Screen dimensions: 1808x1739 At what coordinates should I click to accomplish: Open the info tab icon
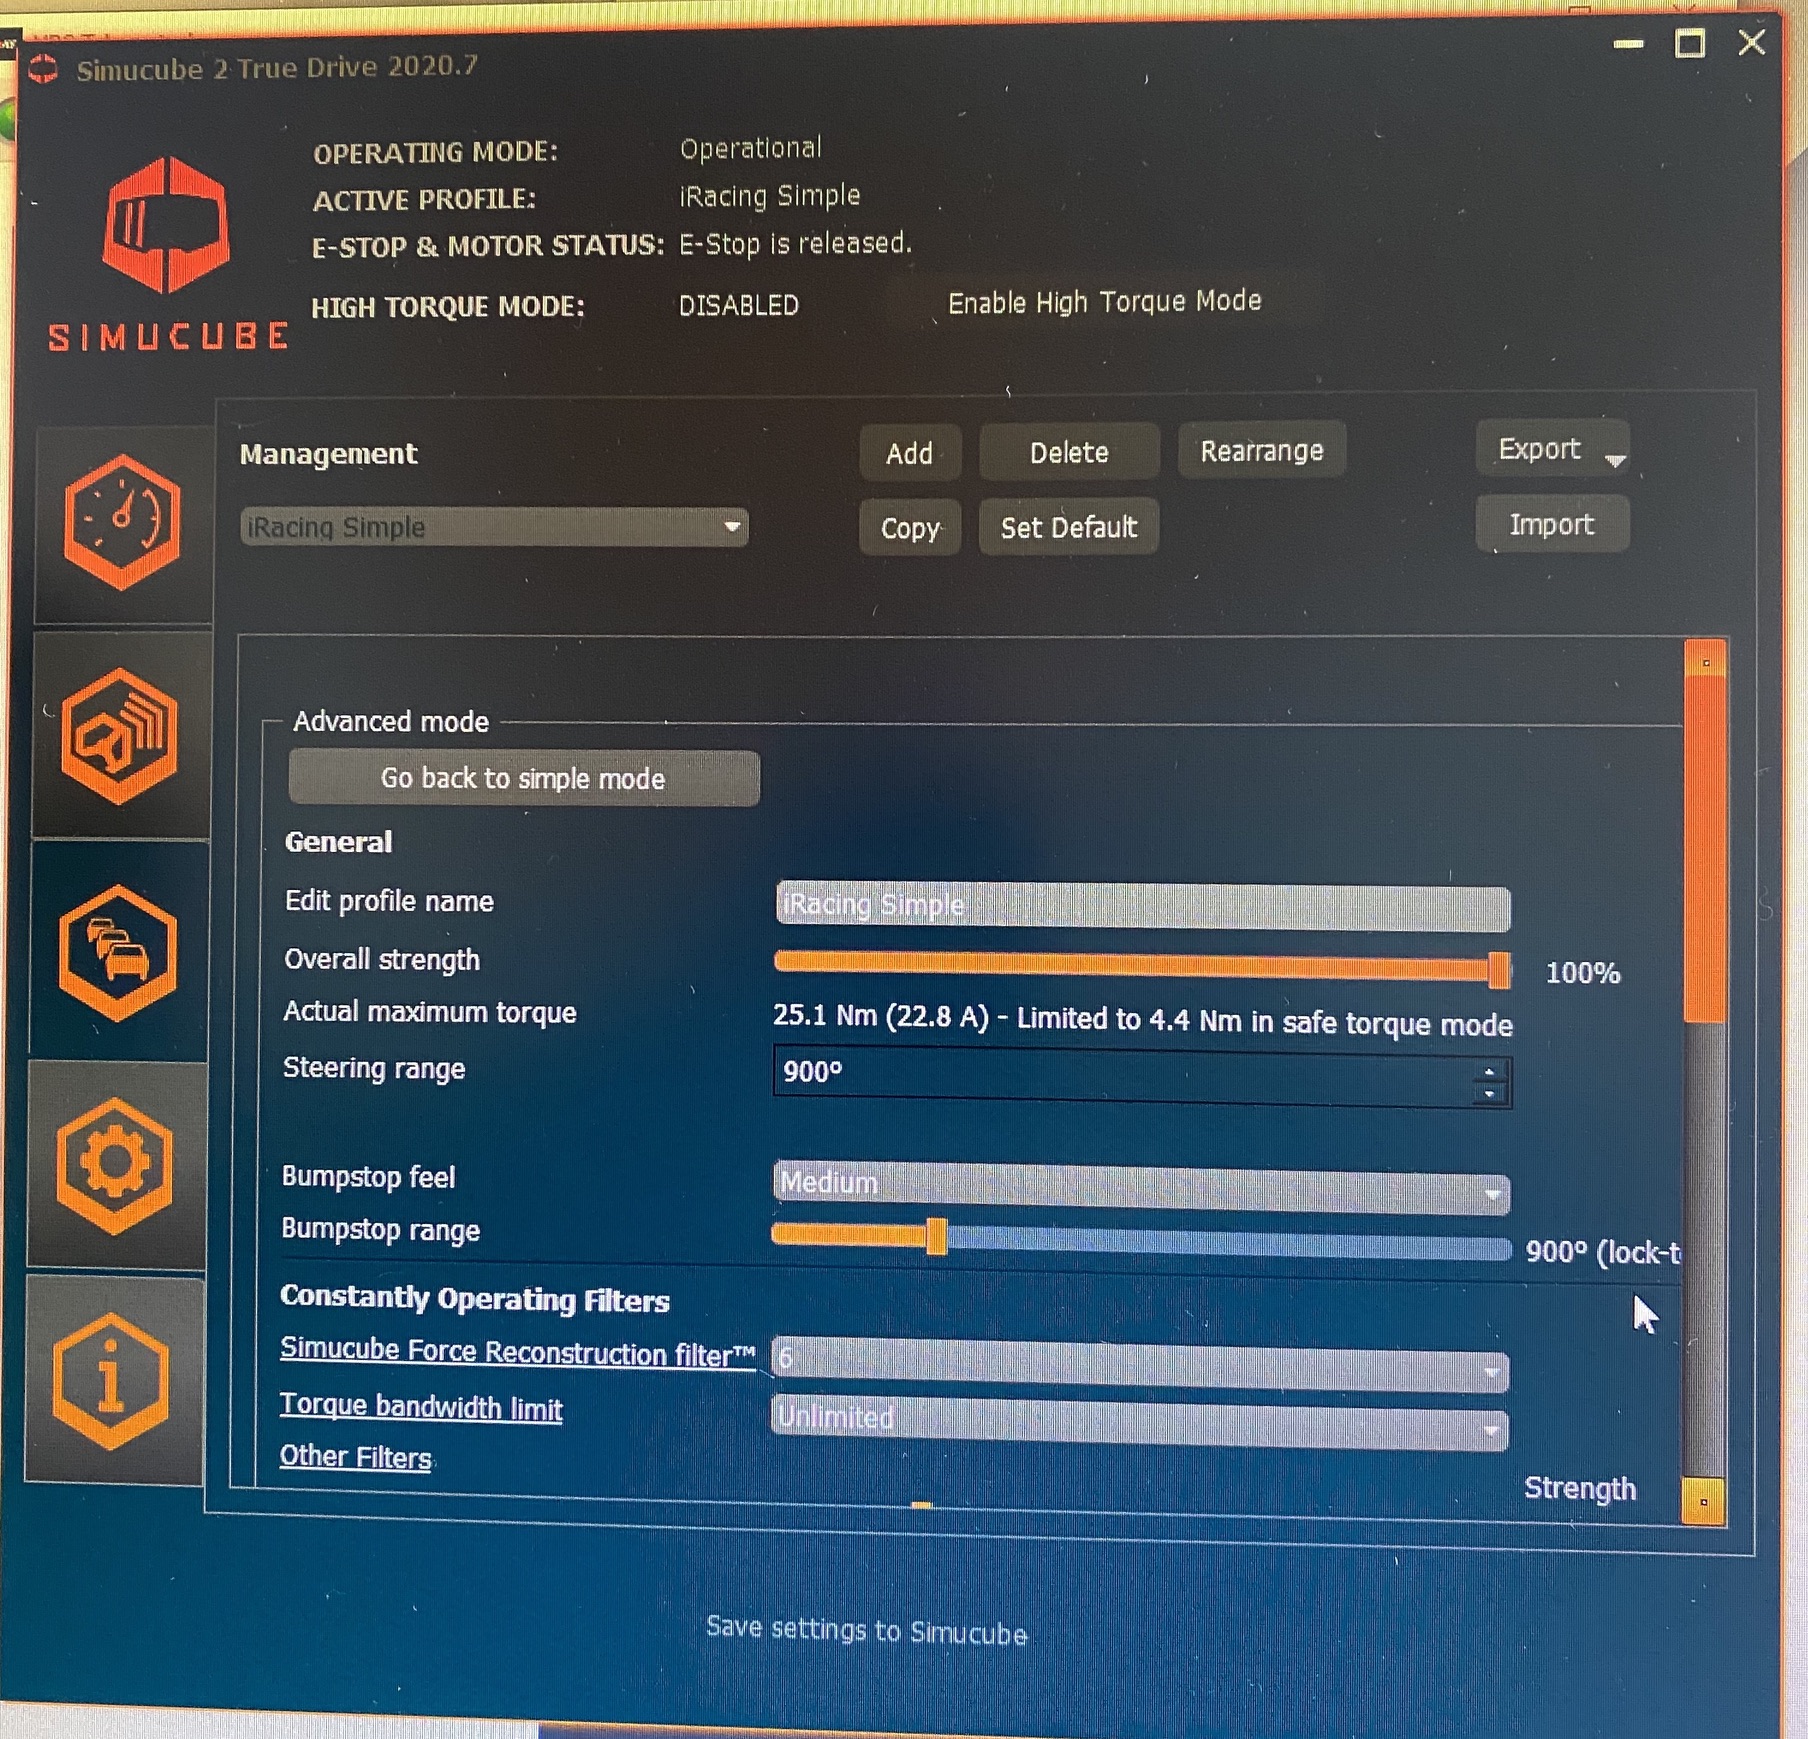[x=112, y=1381]
